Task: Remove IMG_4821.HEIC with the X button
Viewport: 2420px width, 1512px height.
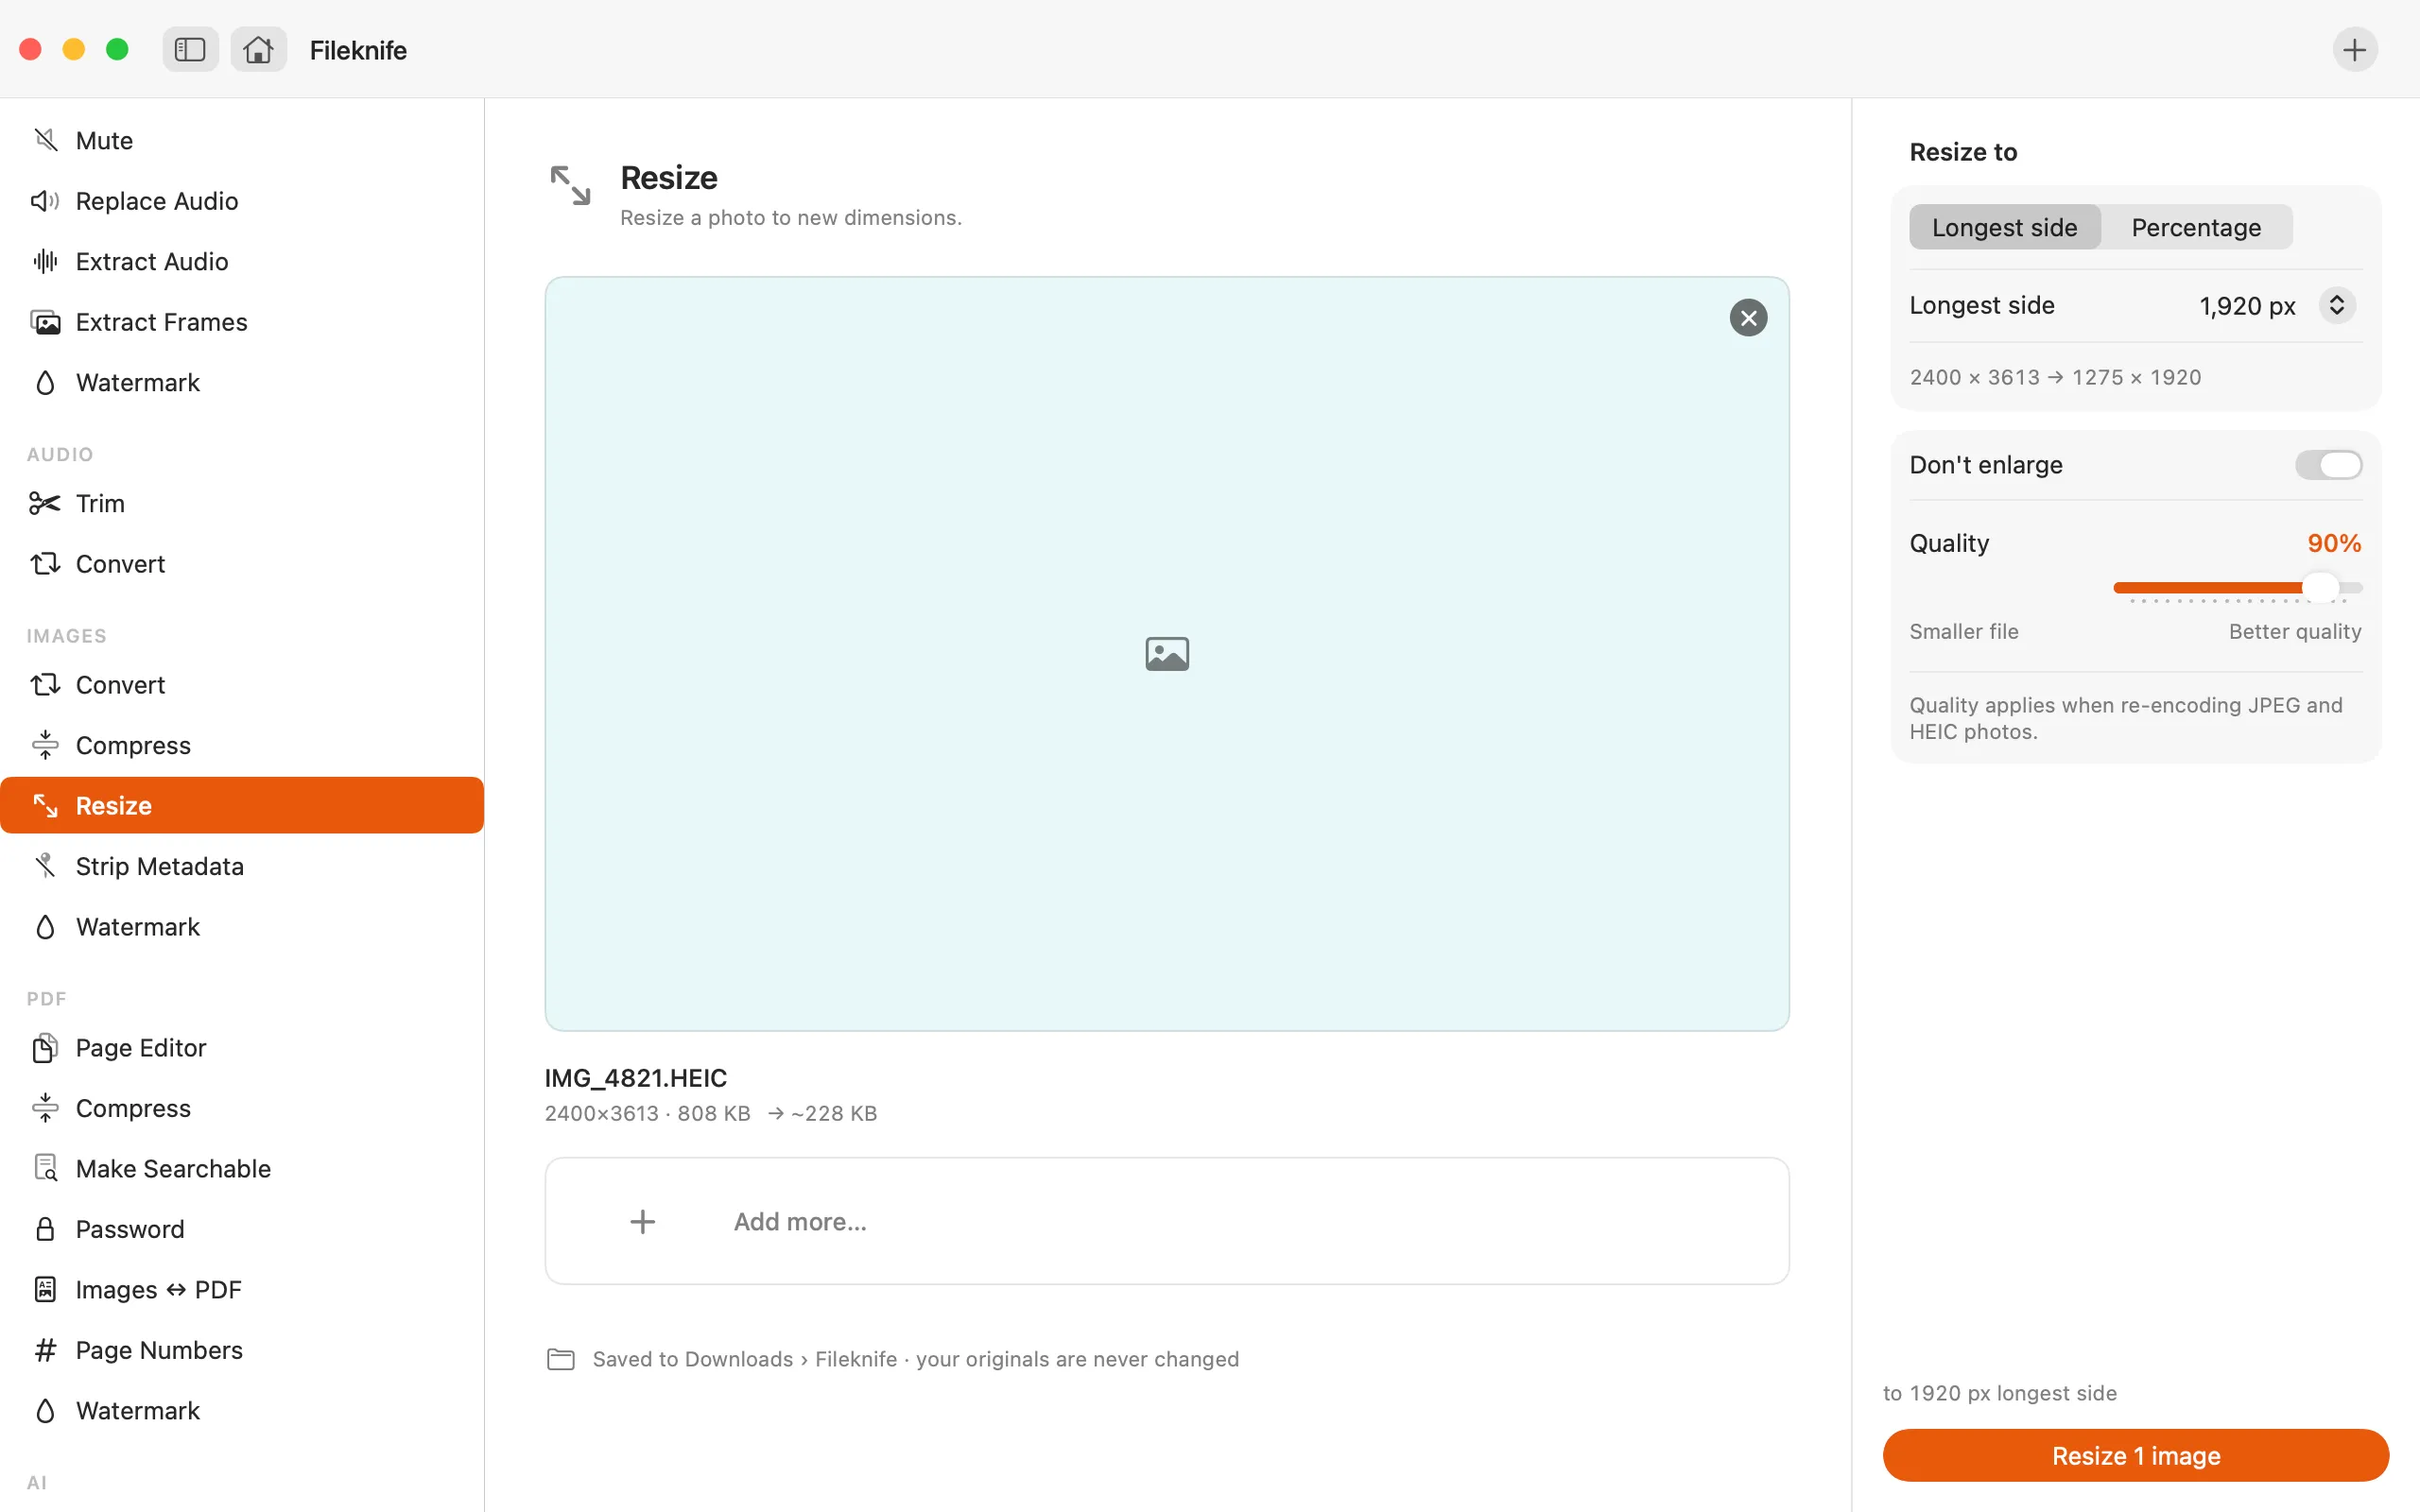Action: 1748,318
